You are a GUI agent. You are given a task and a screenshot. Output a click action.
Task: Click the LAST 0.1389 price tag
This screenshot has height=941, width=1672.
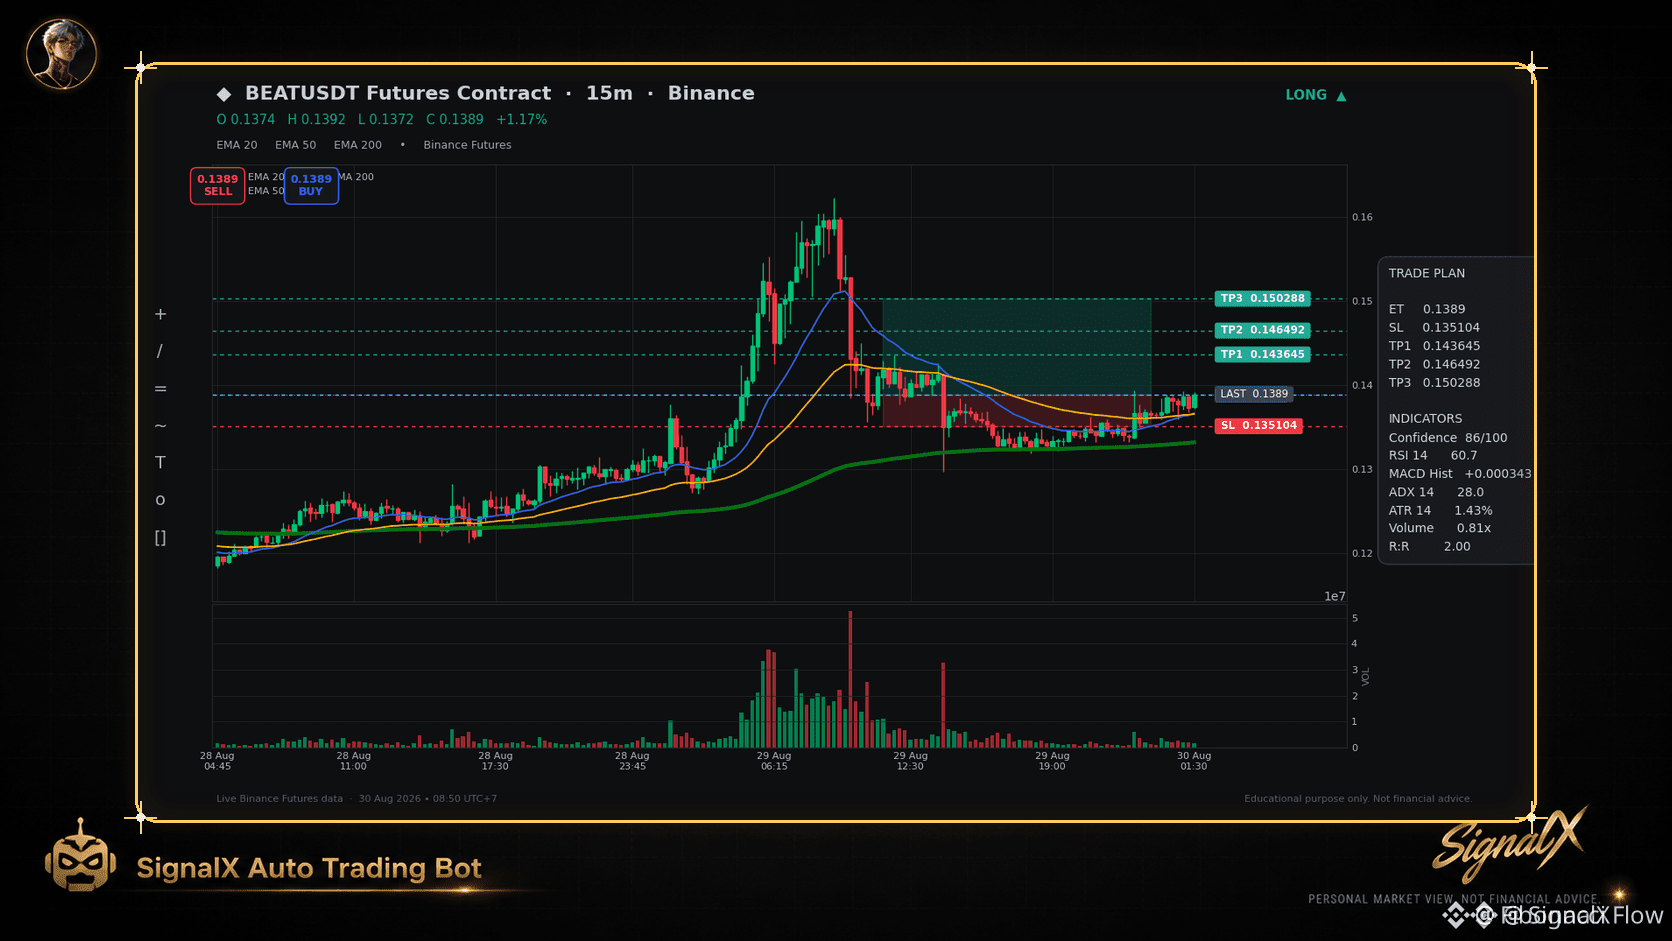1254,394
